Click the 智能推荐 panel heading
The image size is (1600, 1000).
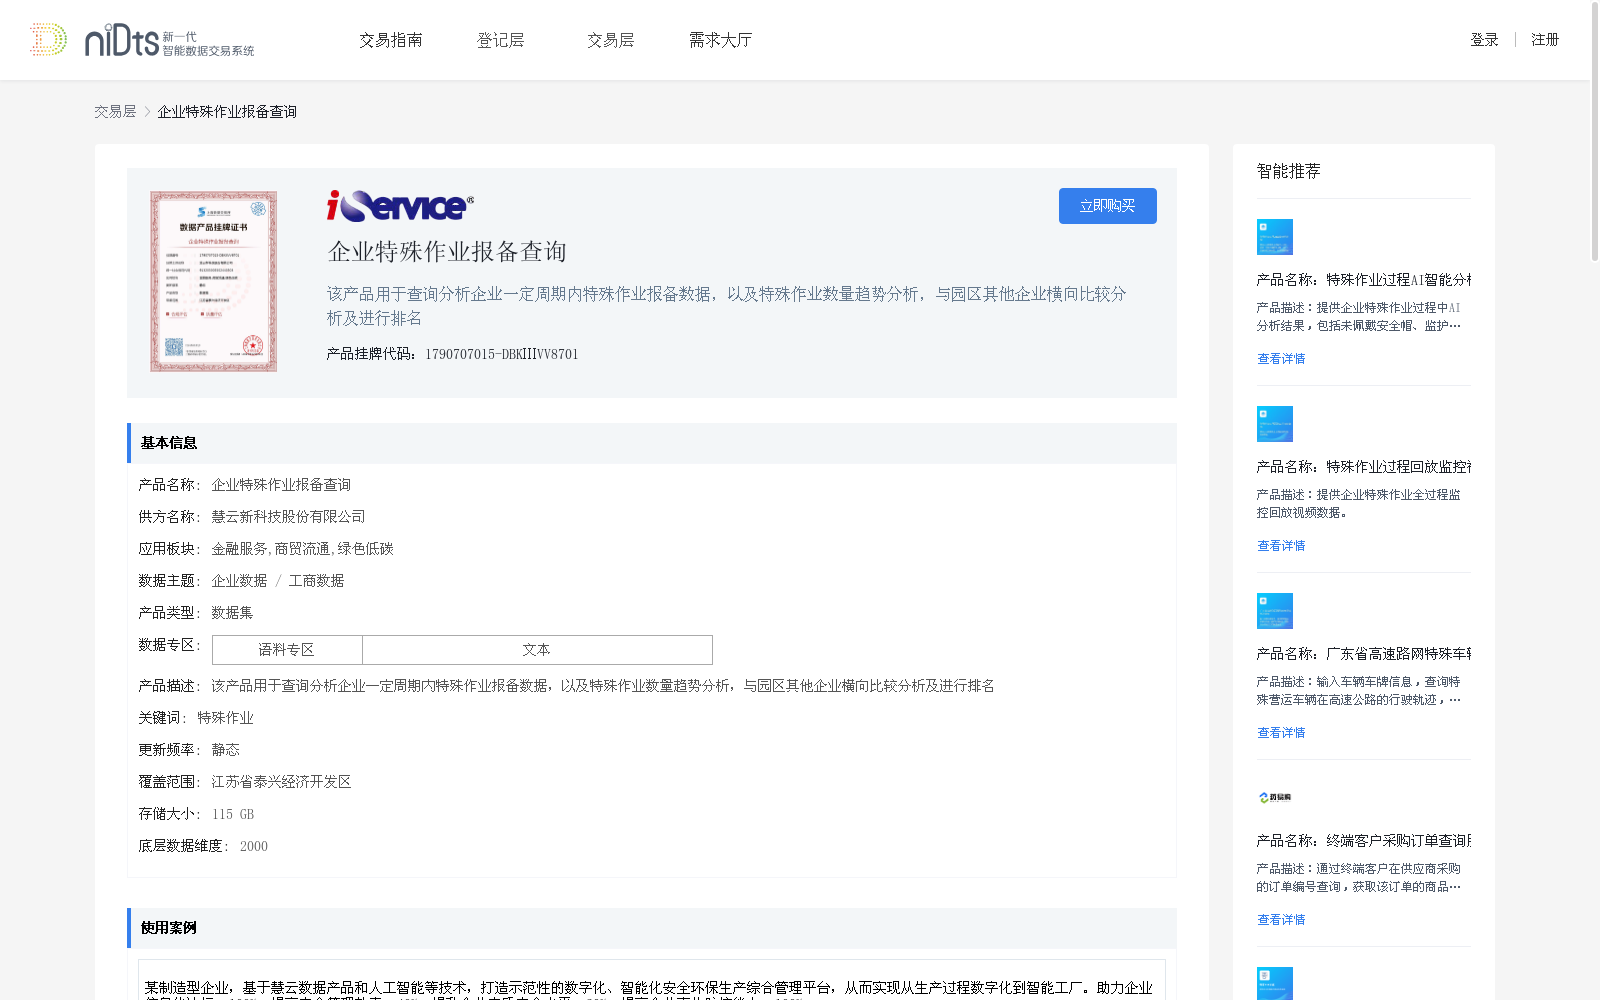click(x=1289, y=171)
